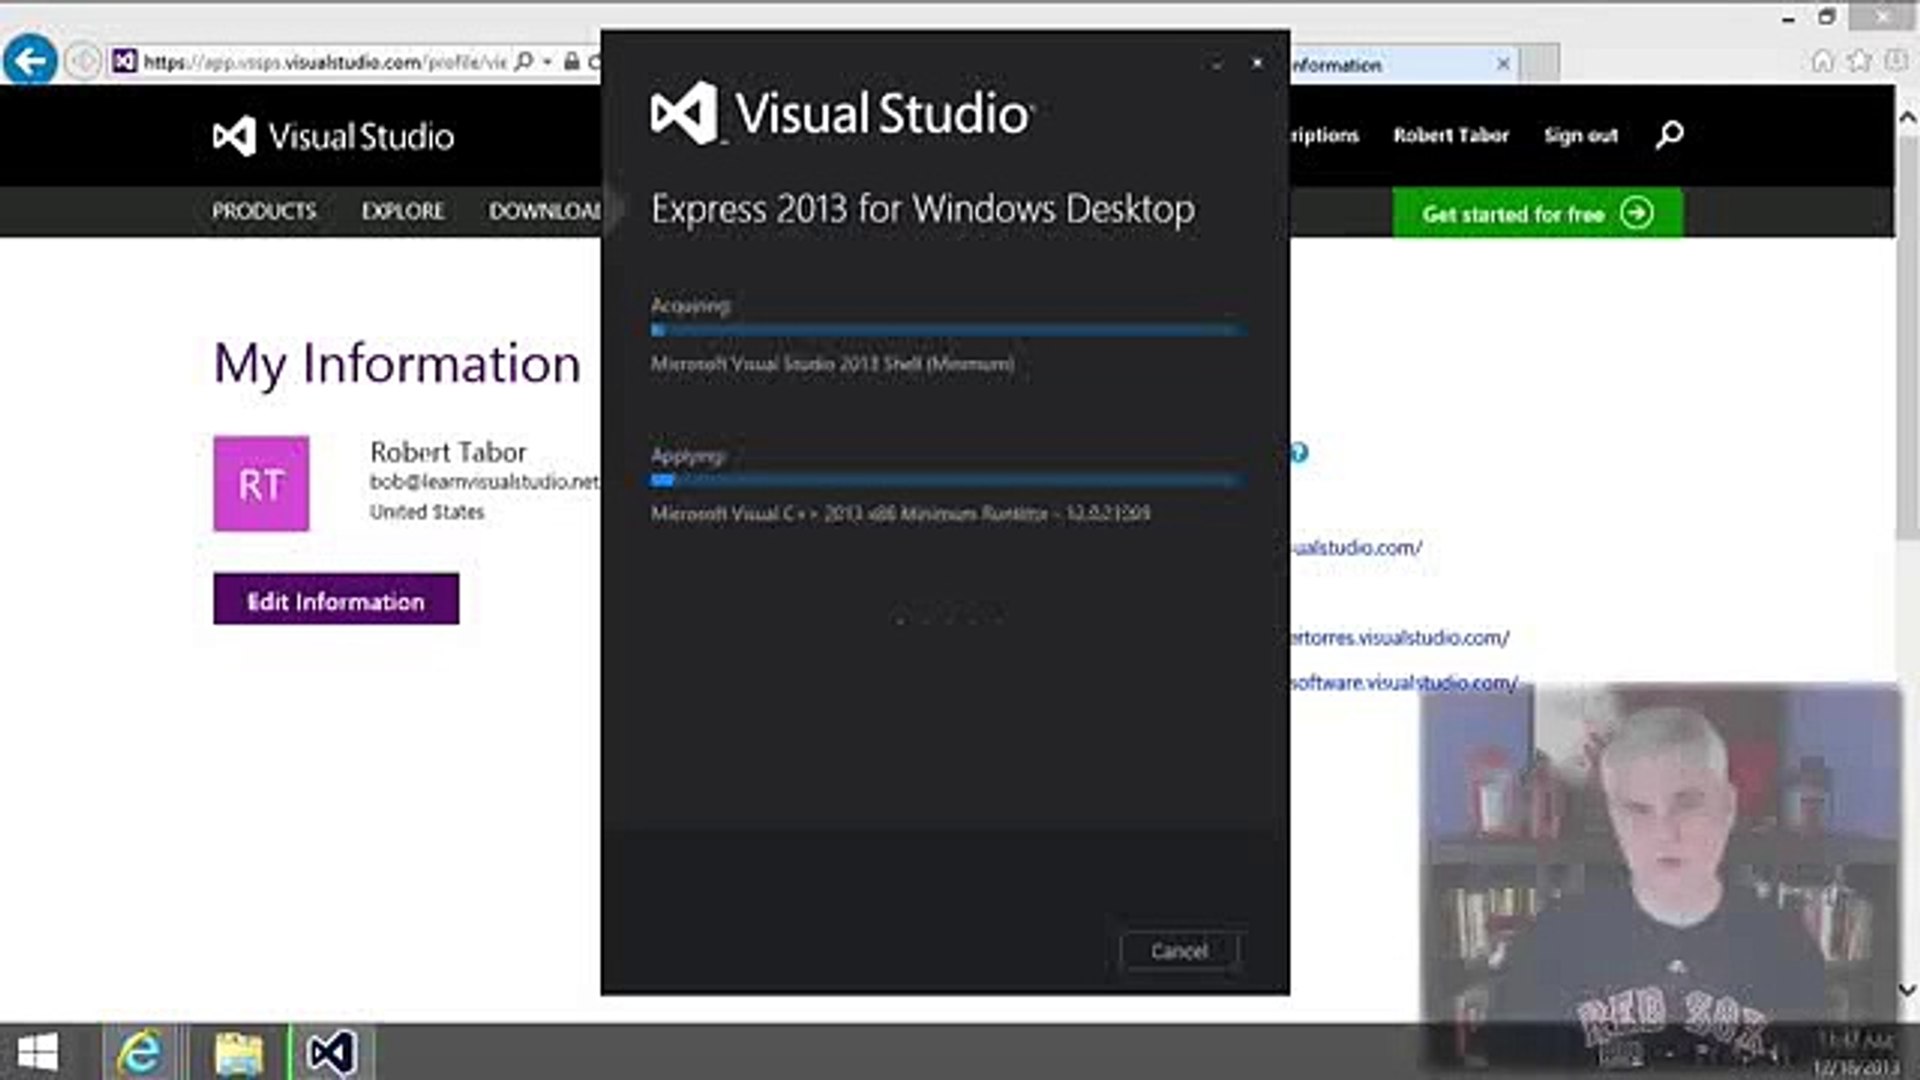
Task: Open the address bar dropdown arrow
Action: coord(547,62)
